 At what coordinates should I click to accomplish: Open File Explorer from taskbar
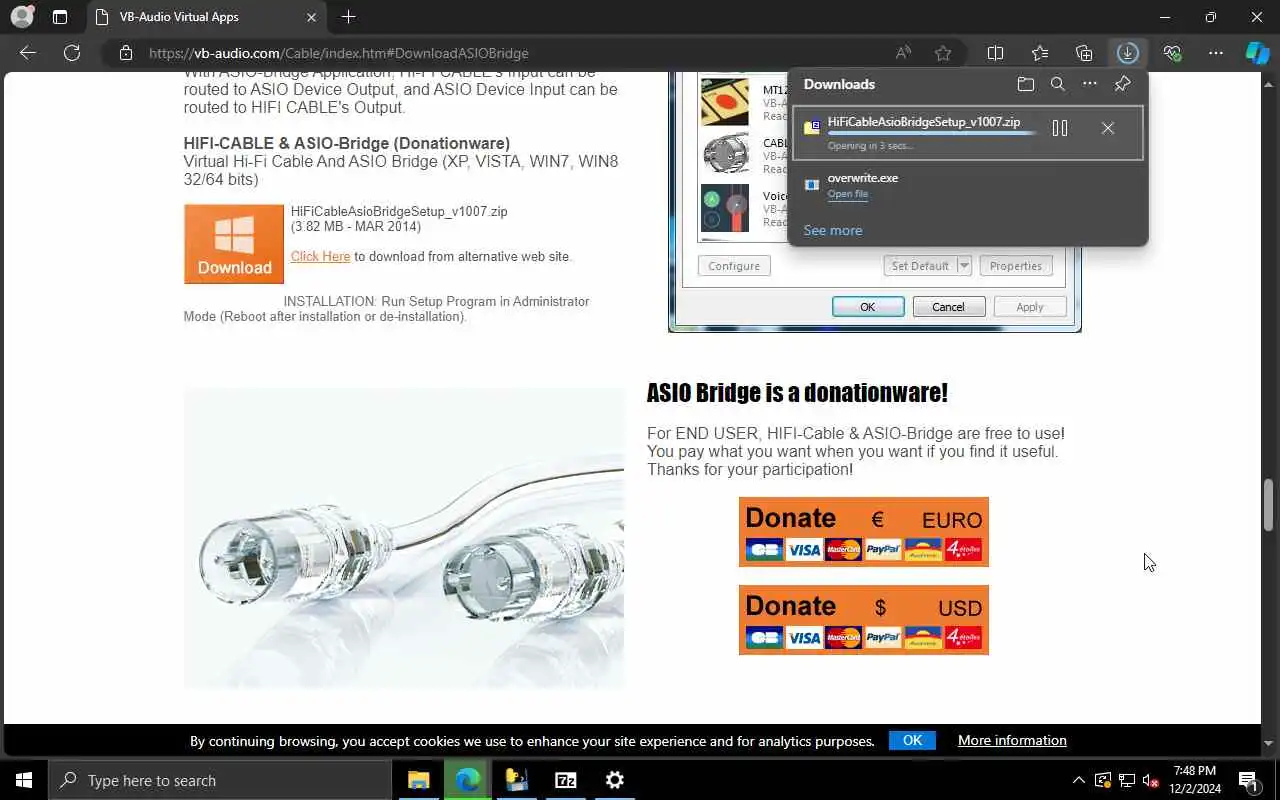pos(418,780)
